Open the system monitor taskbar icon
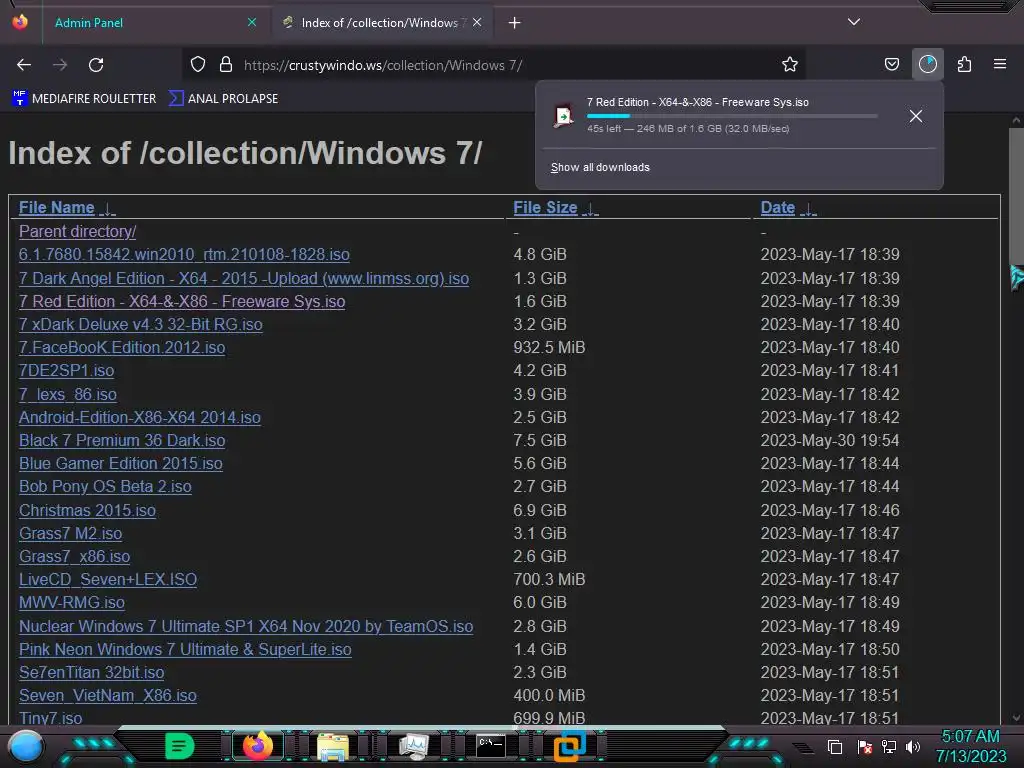This screenshot has height=768, width=1024. point(413,746)
